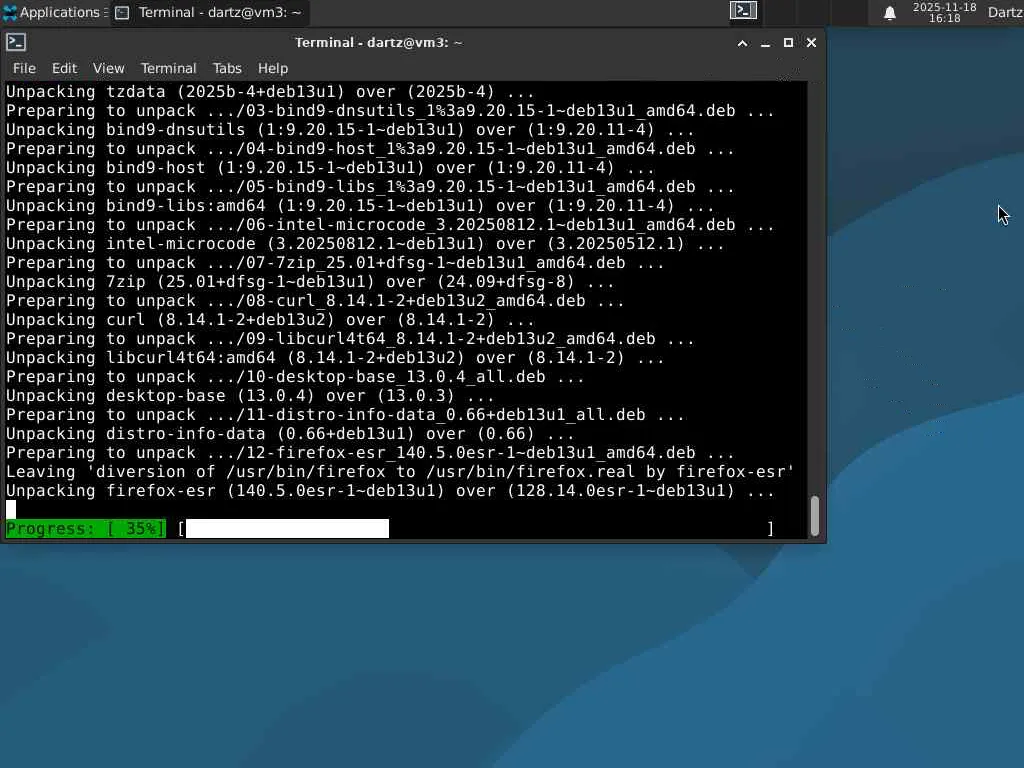Click the white apt progress bar
The image size is (1024, 768).
tap(287, 528)
